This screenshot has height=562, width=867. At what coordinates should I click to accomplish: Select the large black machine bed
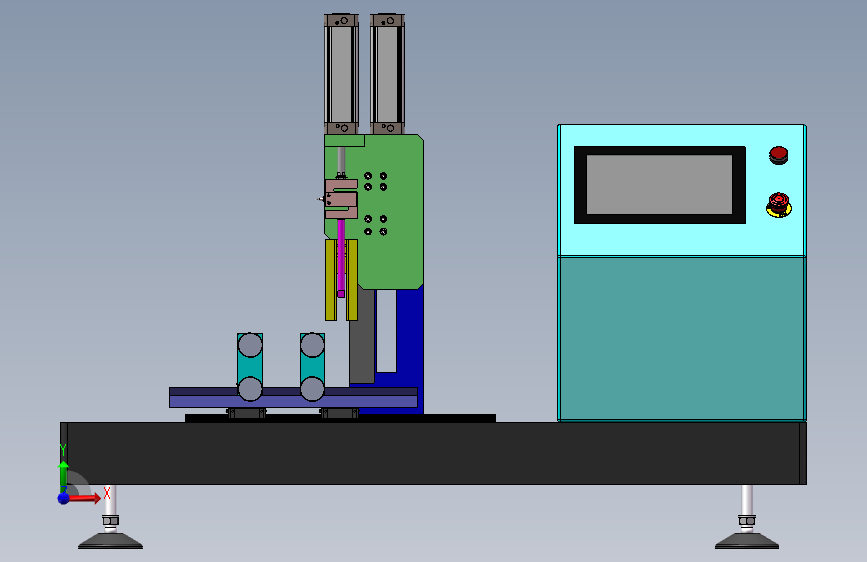point(433,454)
